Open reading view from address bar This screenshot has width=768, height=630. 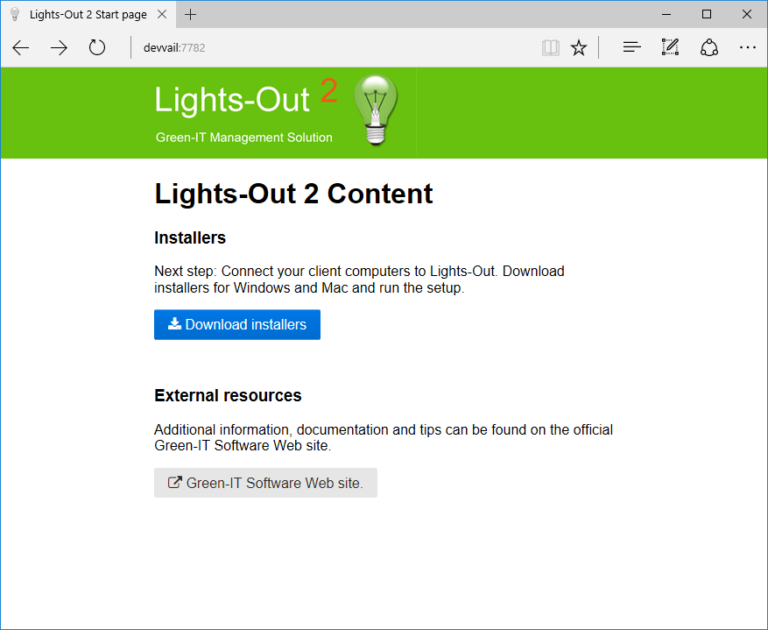point(548,47)
